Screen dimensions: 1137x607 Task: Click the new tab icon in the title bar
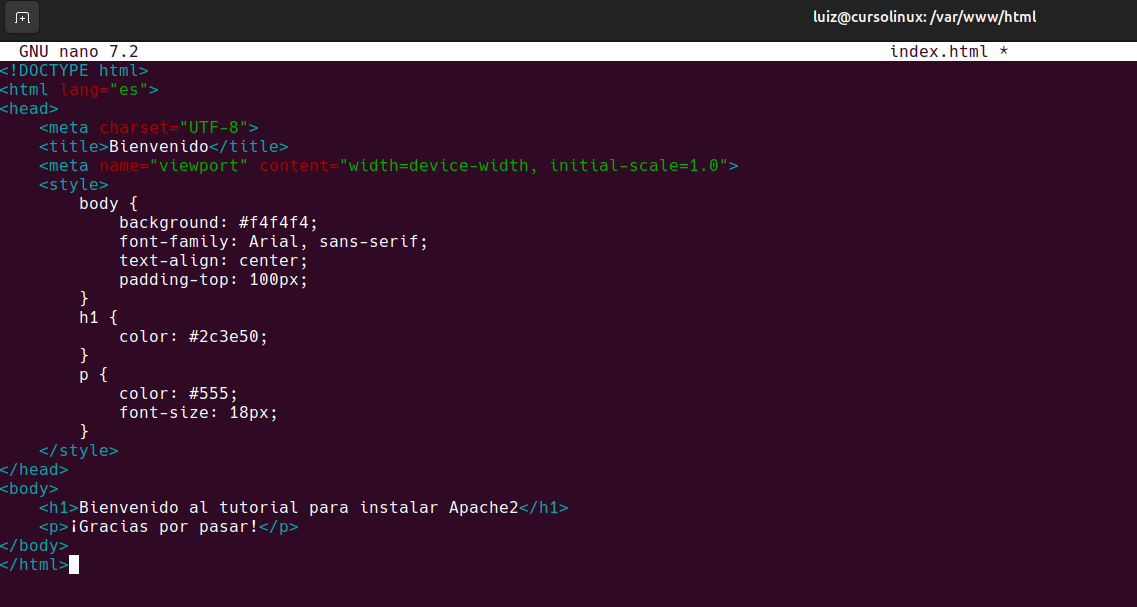pos(22,18)
